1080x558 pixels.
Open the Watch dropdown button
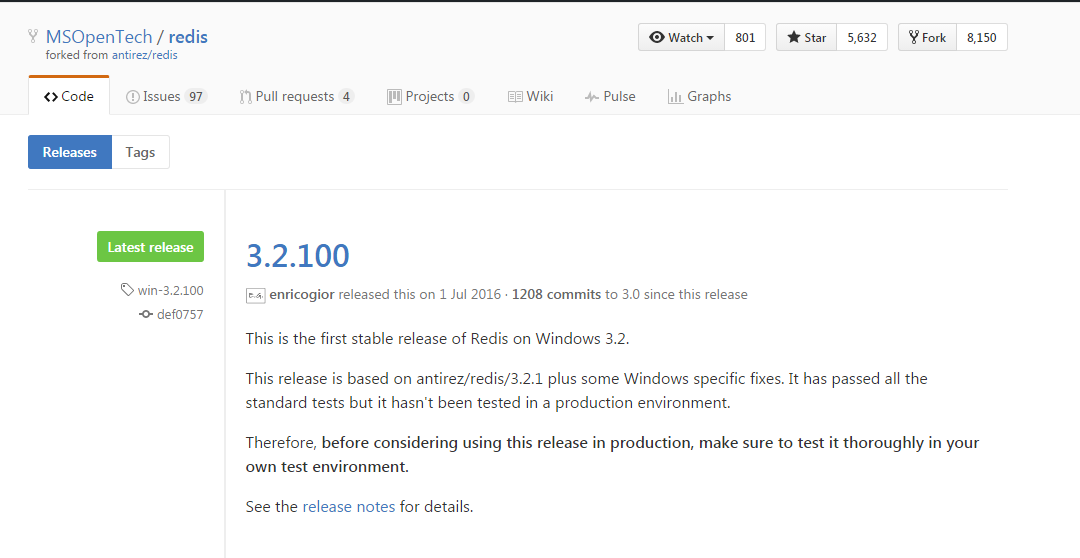(x=681, y=37)
